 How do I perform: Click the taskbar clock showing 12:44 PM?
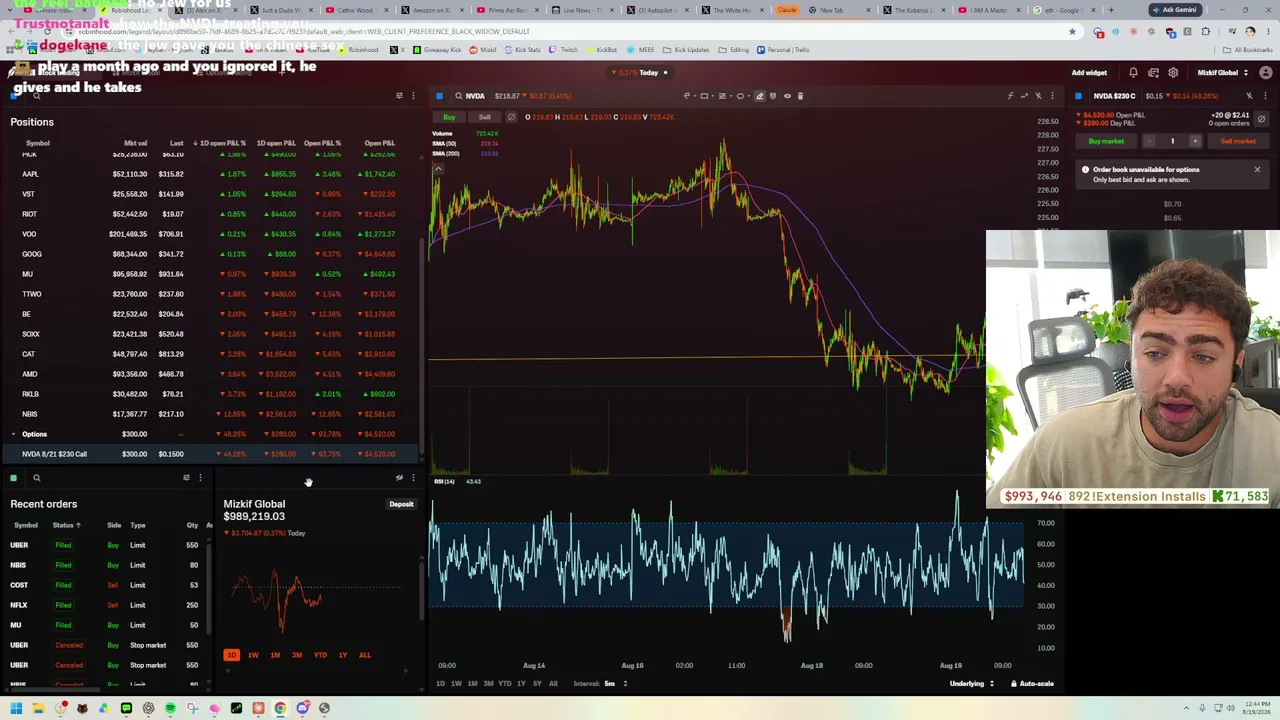[x=1257, y=708]
